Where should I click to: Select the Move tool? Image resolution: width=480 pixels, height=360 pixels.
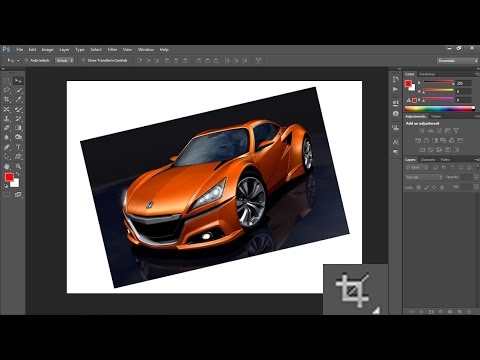point(18,81)
